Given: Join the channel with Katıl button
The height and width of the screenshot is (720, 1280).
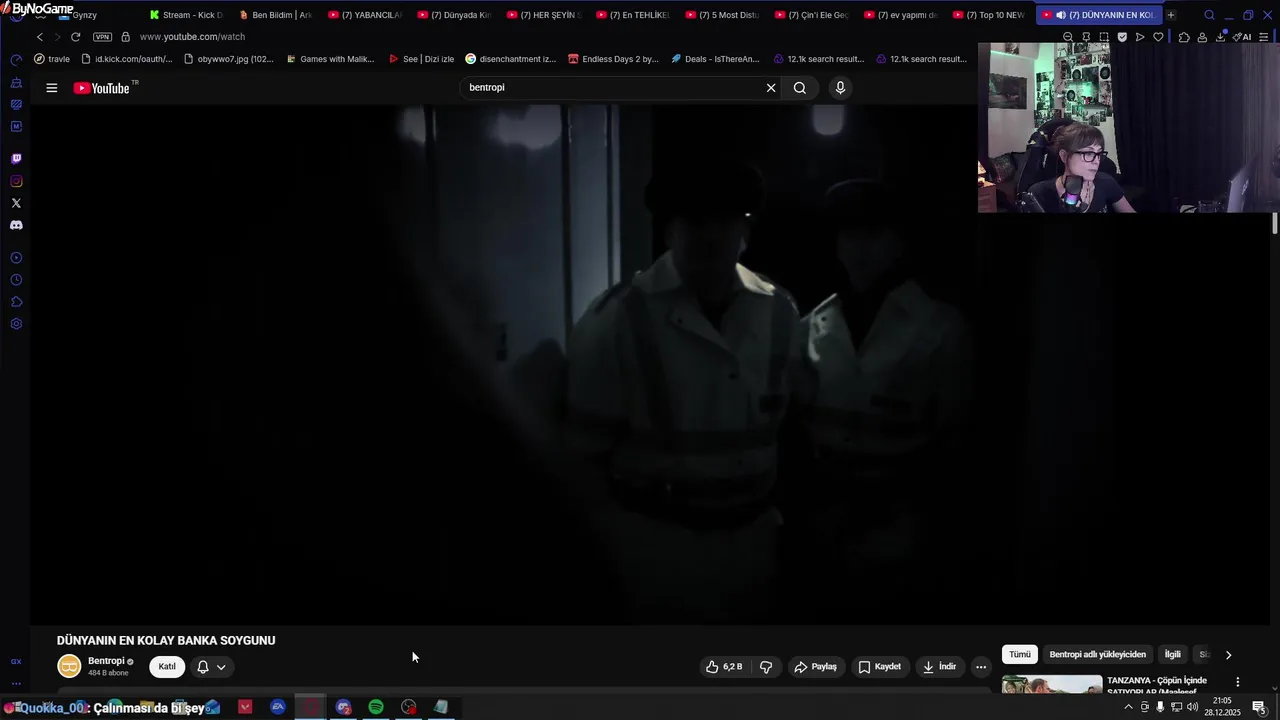Looking at the screenshot, I should tap(167, 667).
